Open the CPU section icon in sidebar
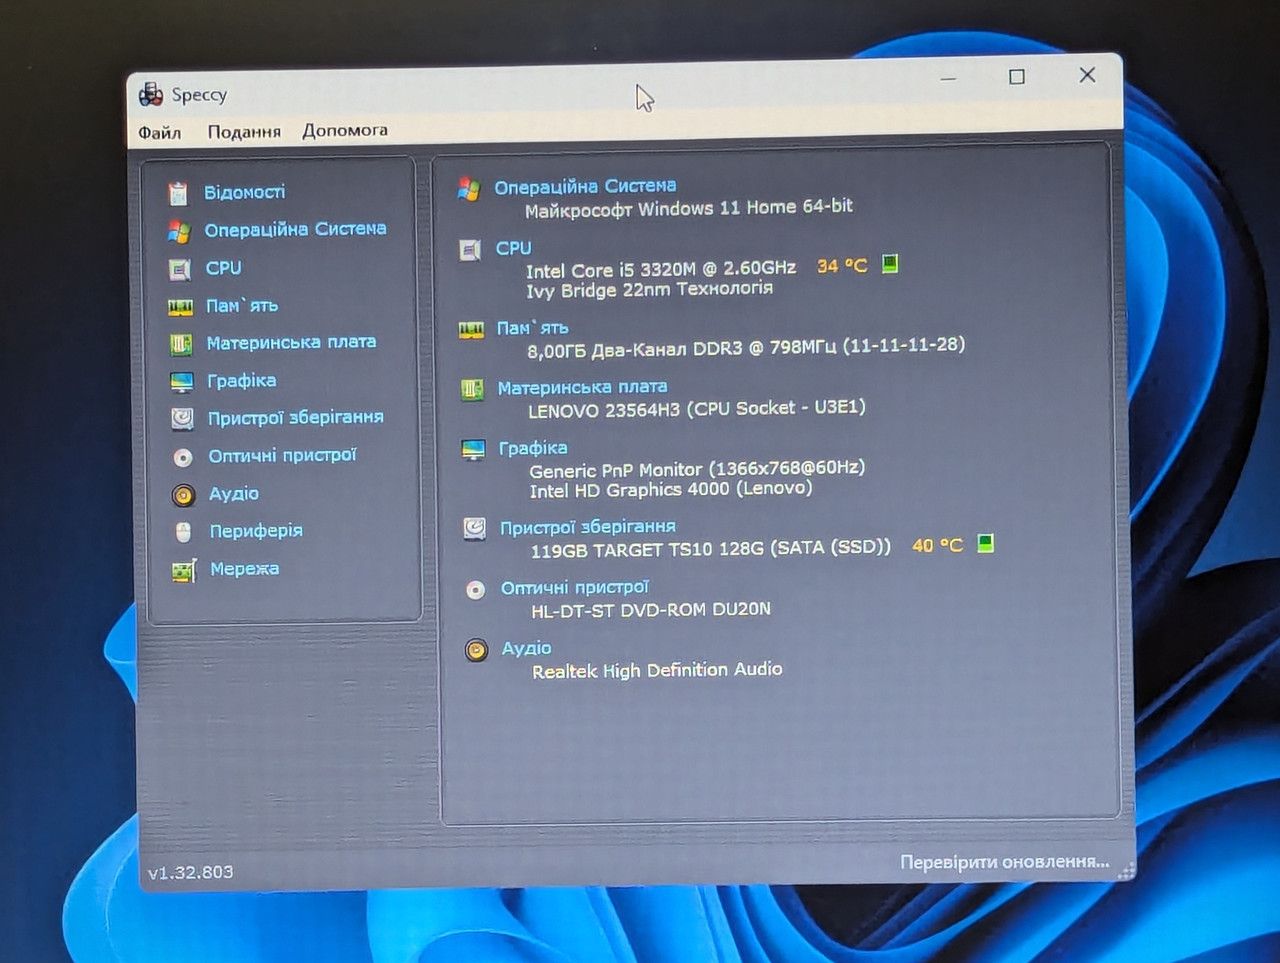 [x=180, y=269]
